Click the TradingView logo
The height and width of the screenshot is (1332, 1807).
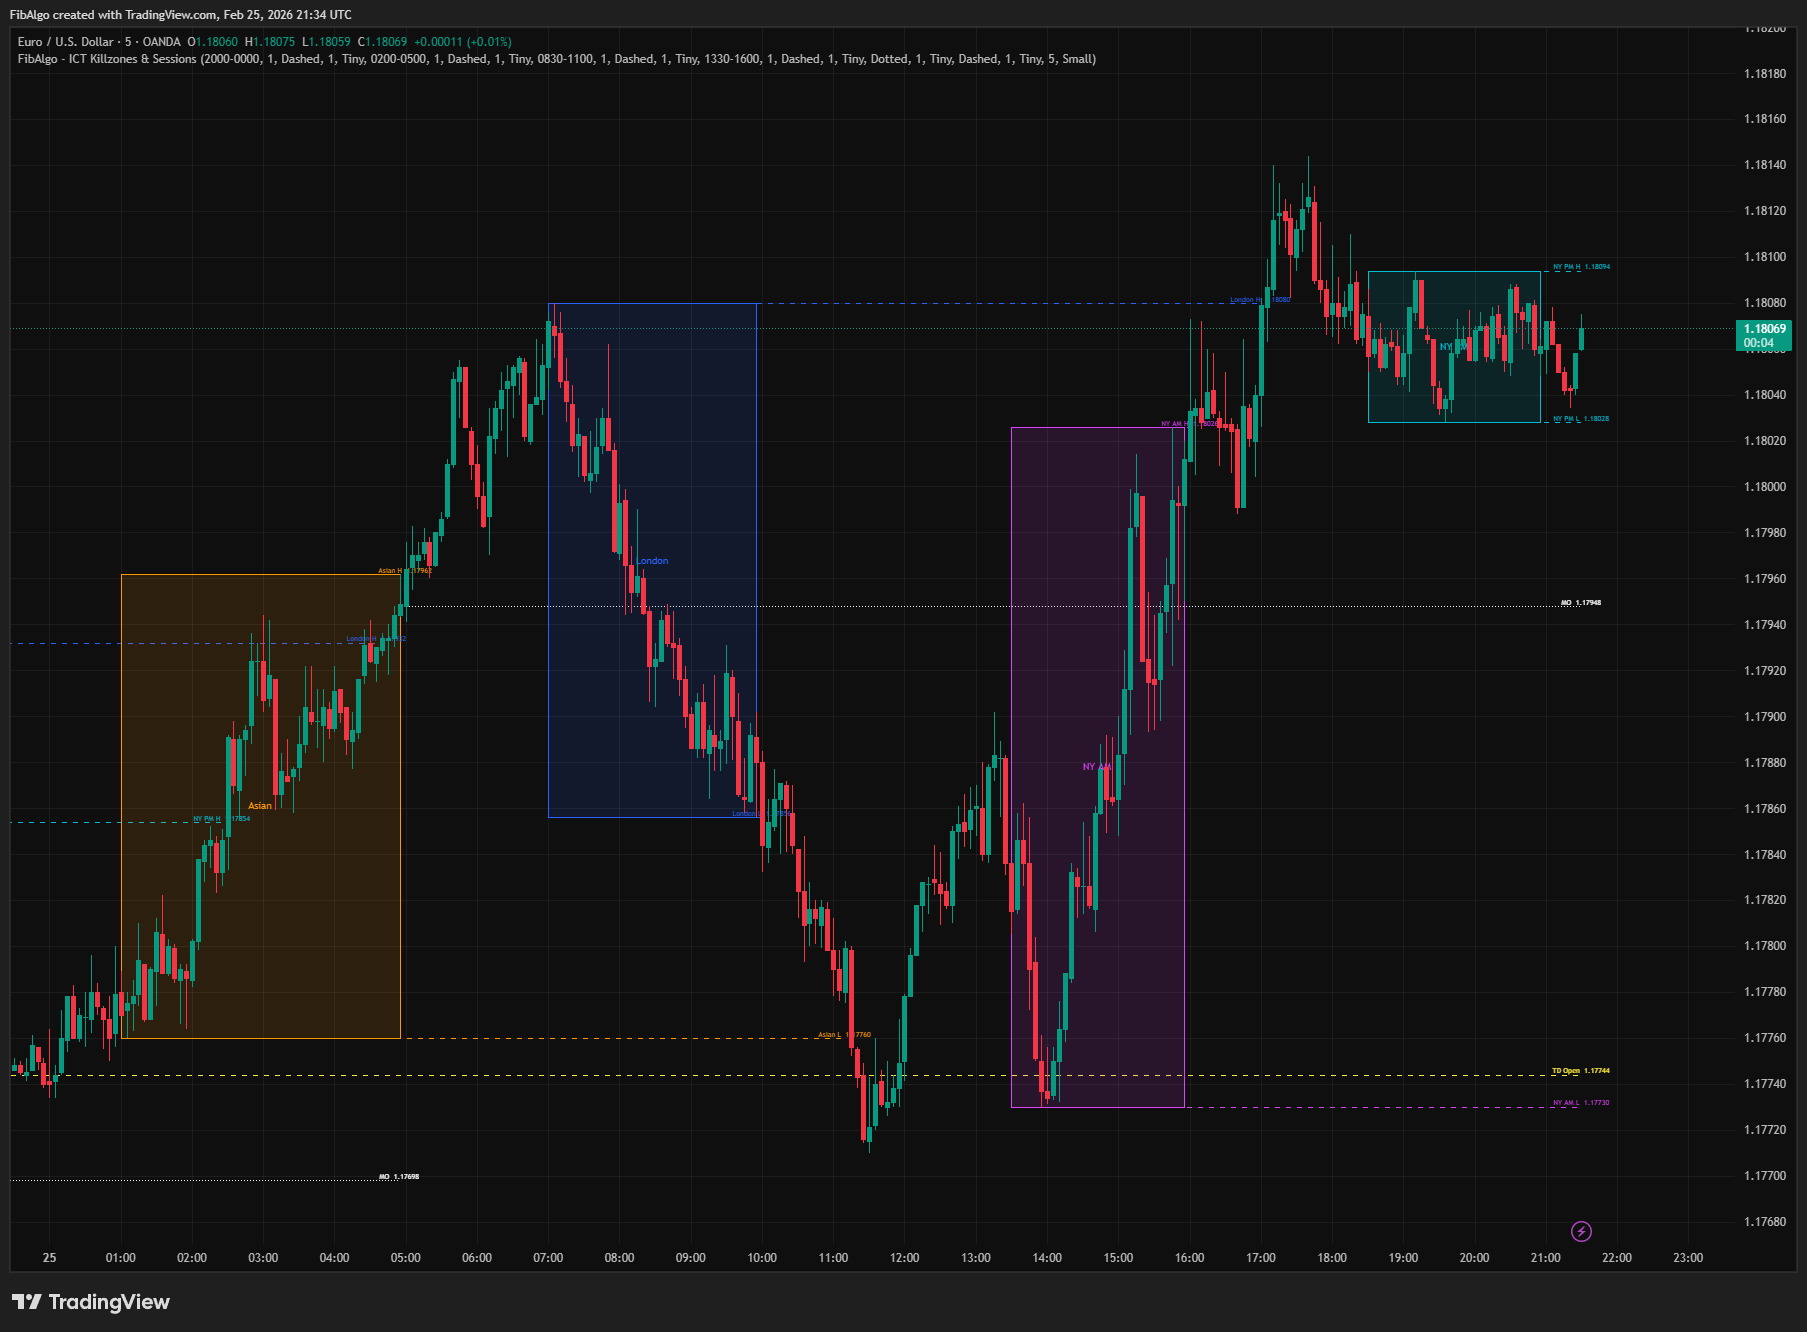pyautogui.click(x=90, y=1303)
